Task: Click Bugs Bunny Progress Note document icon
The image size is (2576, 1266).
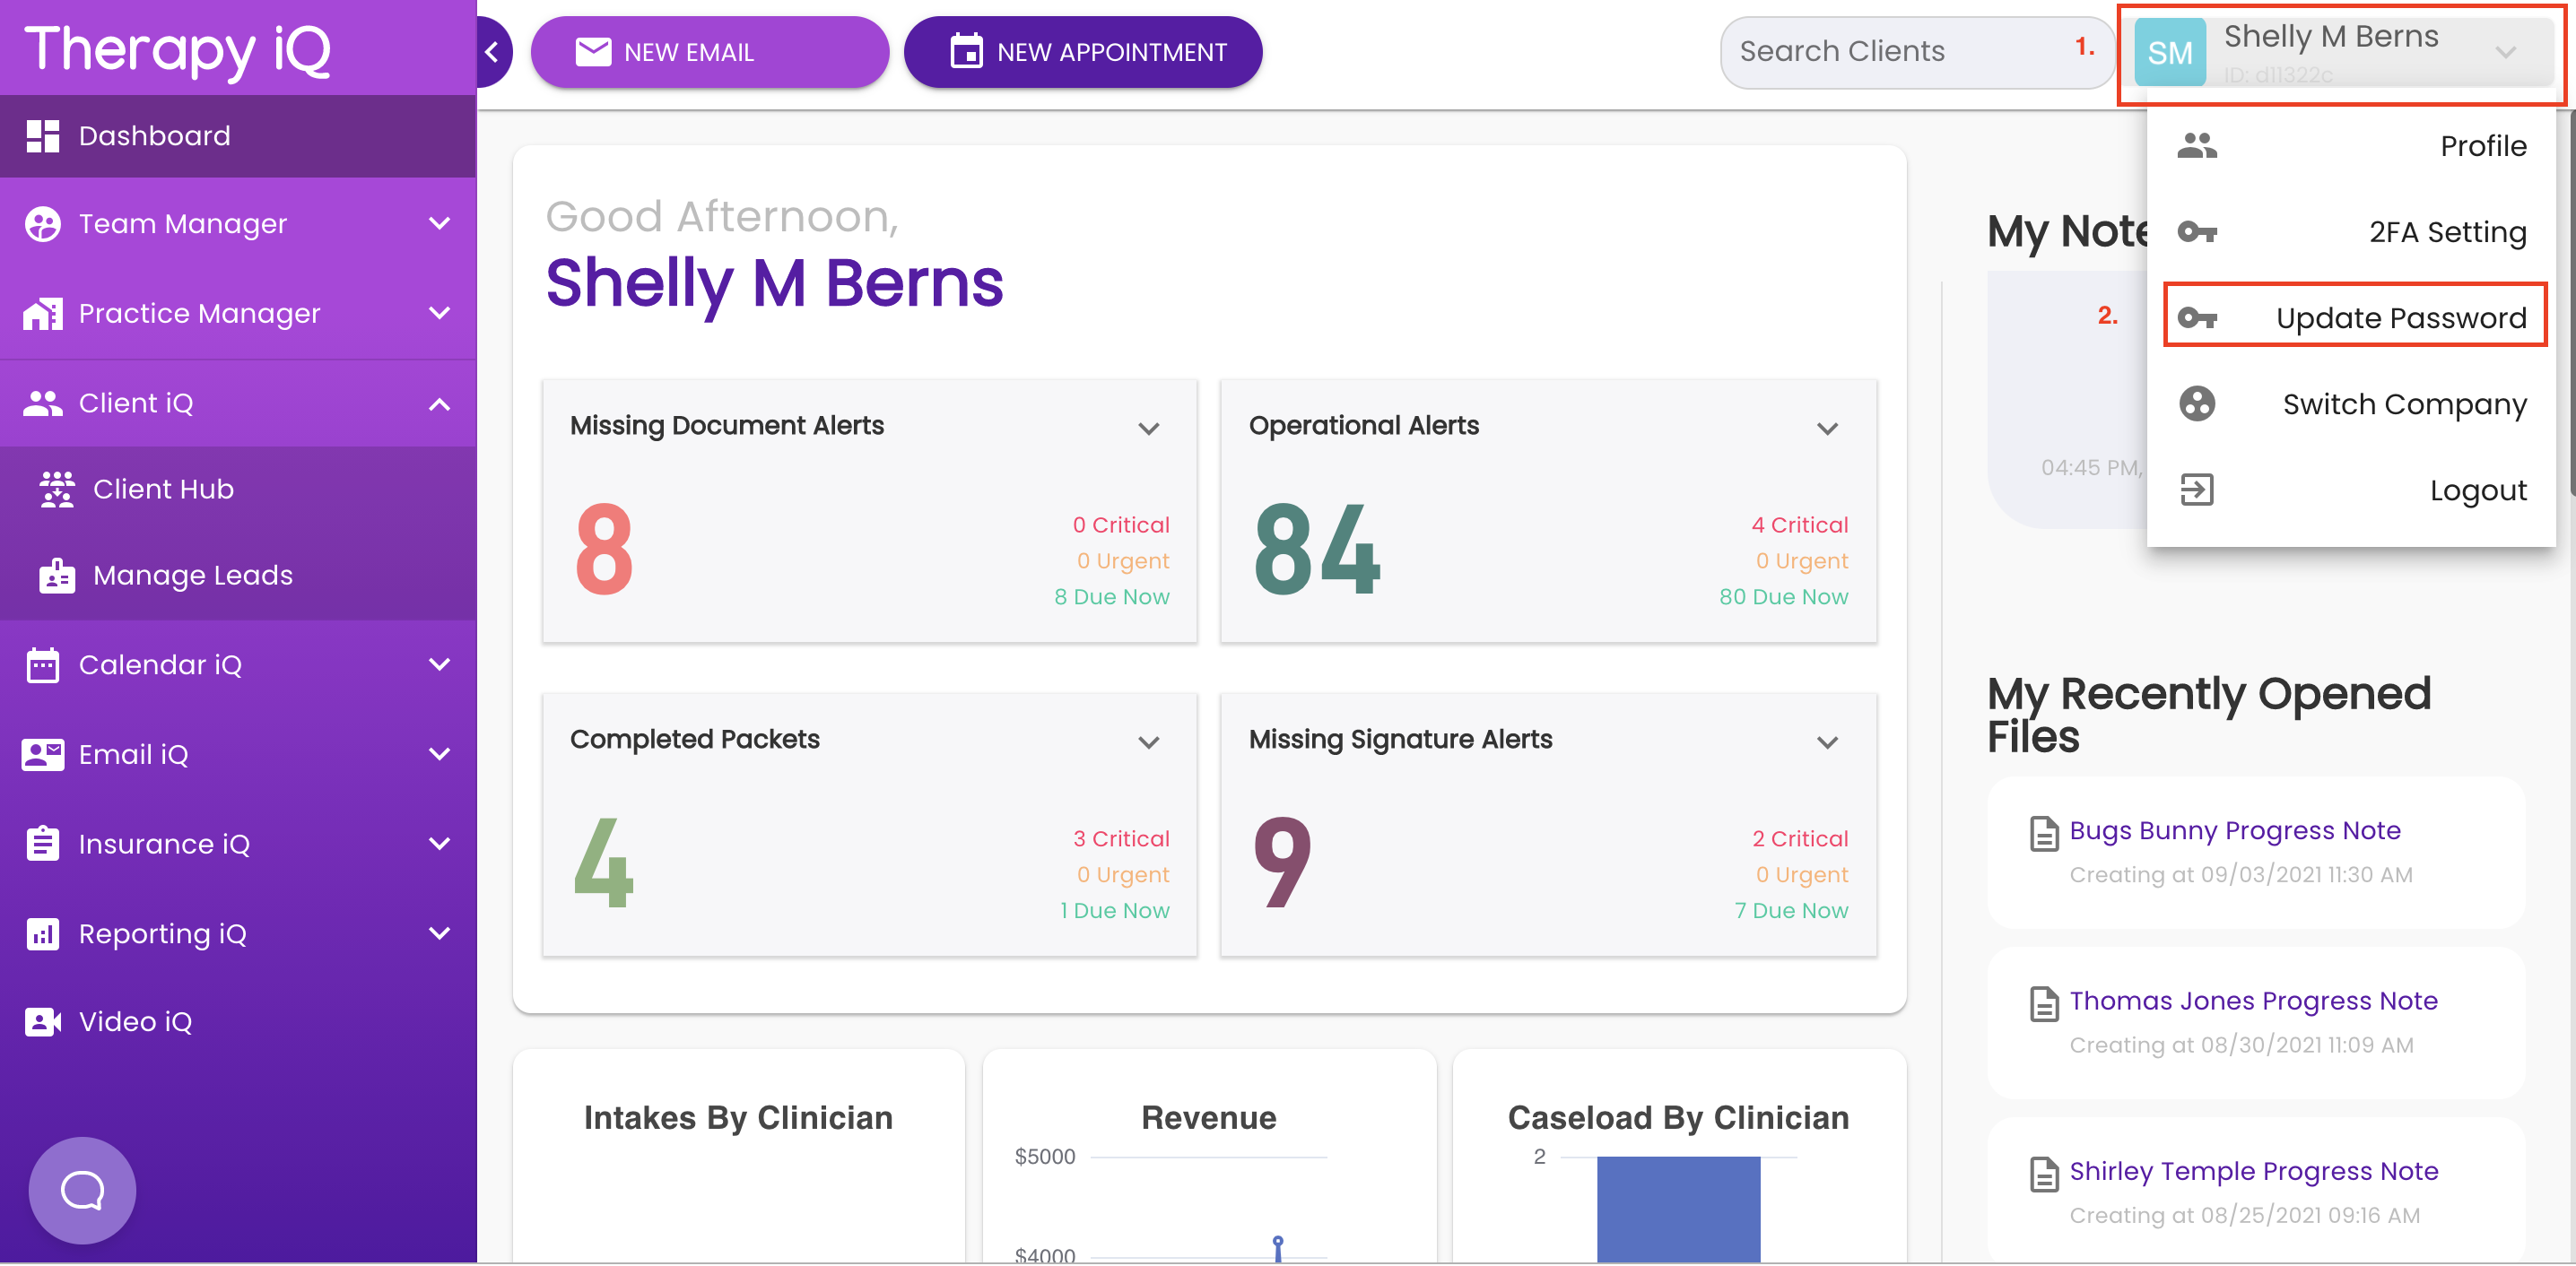Action: click(2043, 832)
